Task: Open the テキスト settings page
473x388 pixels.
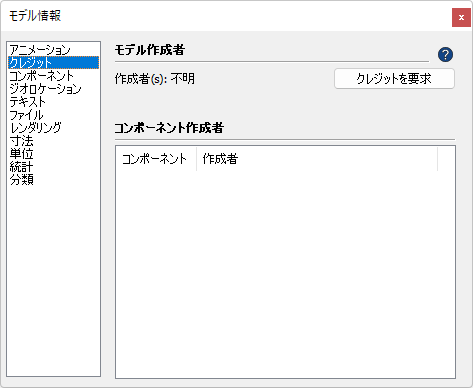Action: point(53,102)
